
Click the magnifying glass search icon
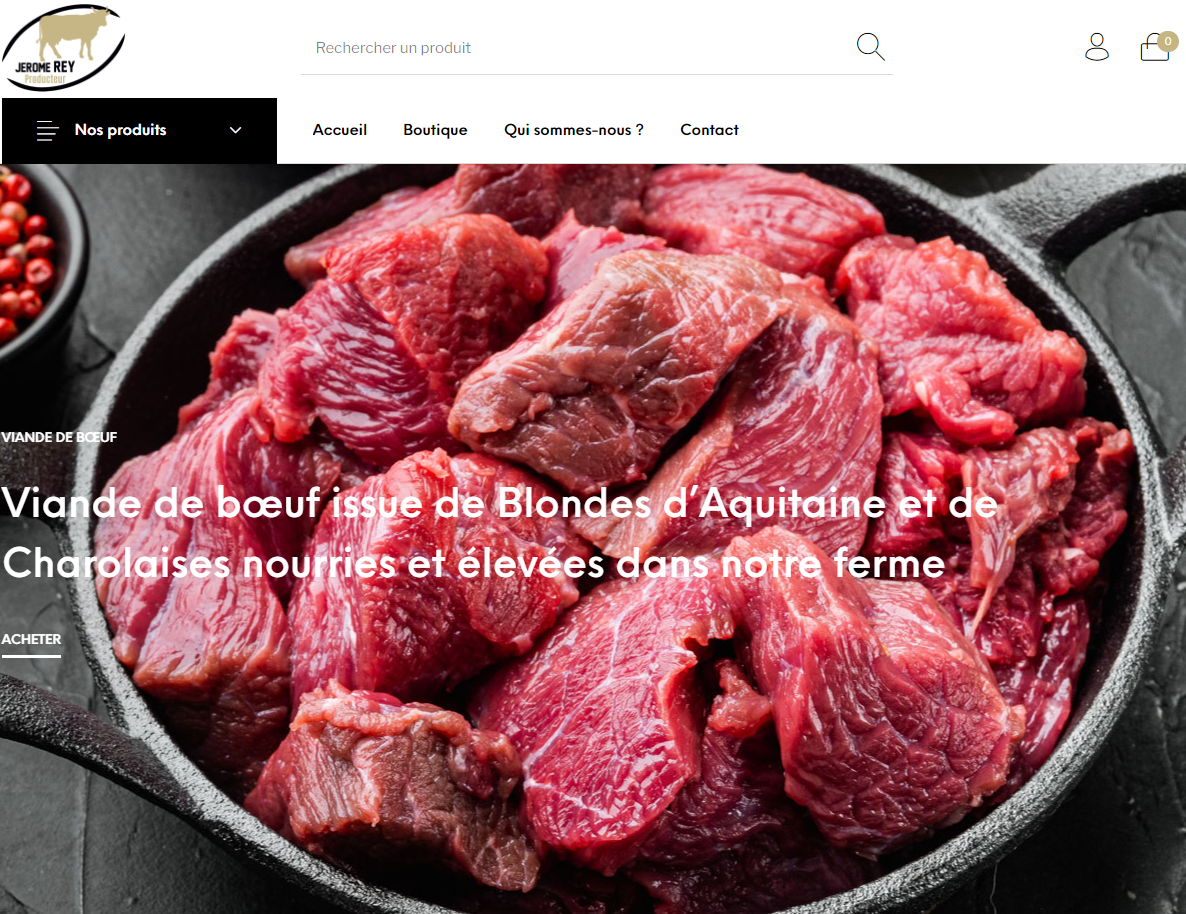coord(870,47)
